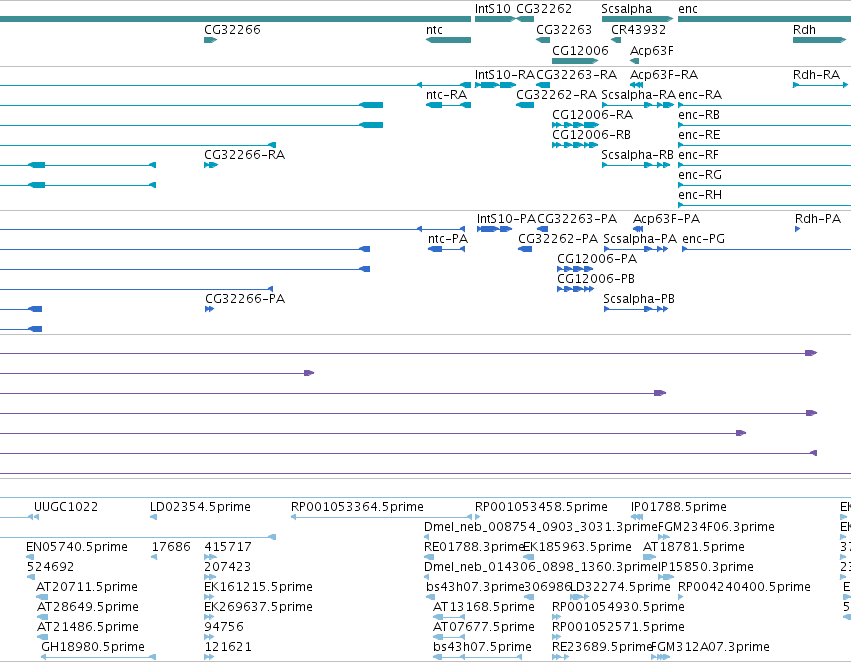The width and height of the screenshot is (851, 662).
Task: Click the CR43932 gene label
Action: (638, 30)
